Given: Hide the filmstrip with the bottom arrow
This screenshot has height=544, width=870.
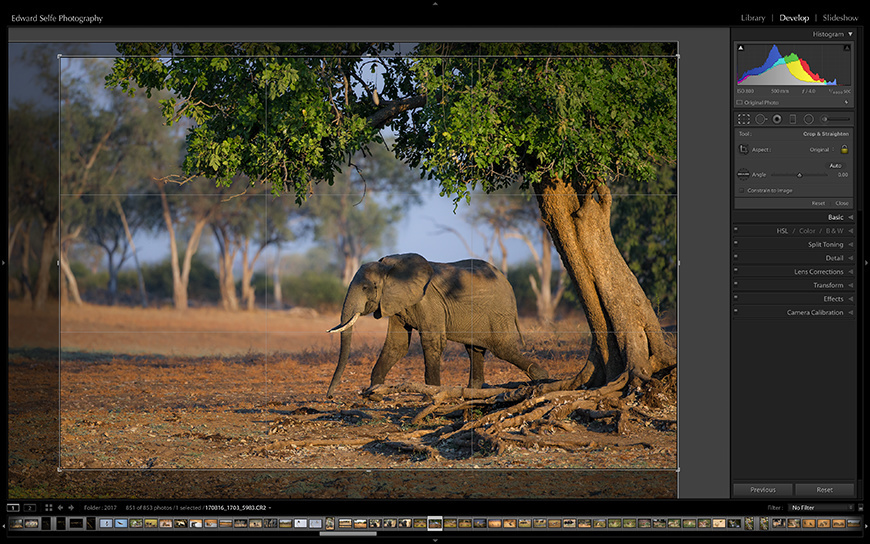Looking at the screenshot, I should tap(435, 540).
